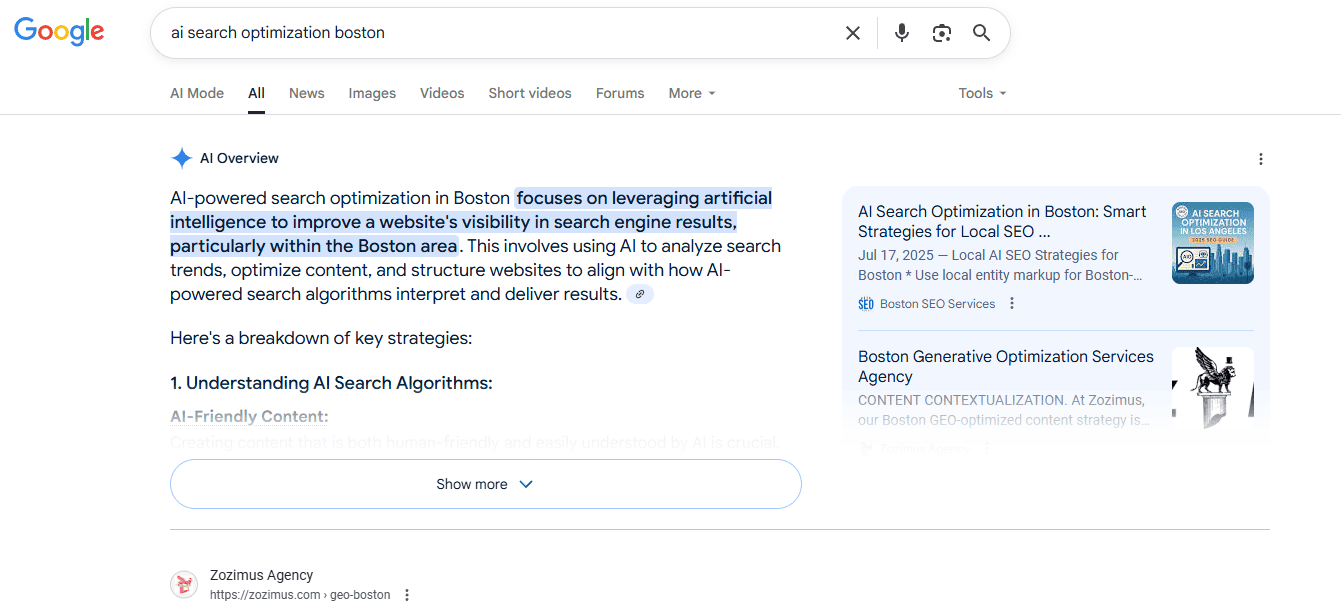This screenshot has width=1341, height=614.
Task: Clear the search query with X
Action: (x=853, y=33)
